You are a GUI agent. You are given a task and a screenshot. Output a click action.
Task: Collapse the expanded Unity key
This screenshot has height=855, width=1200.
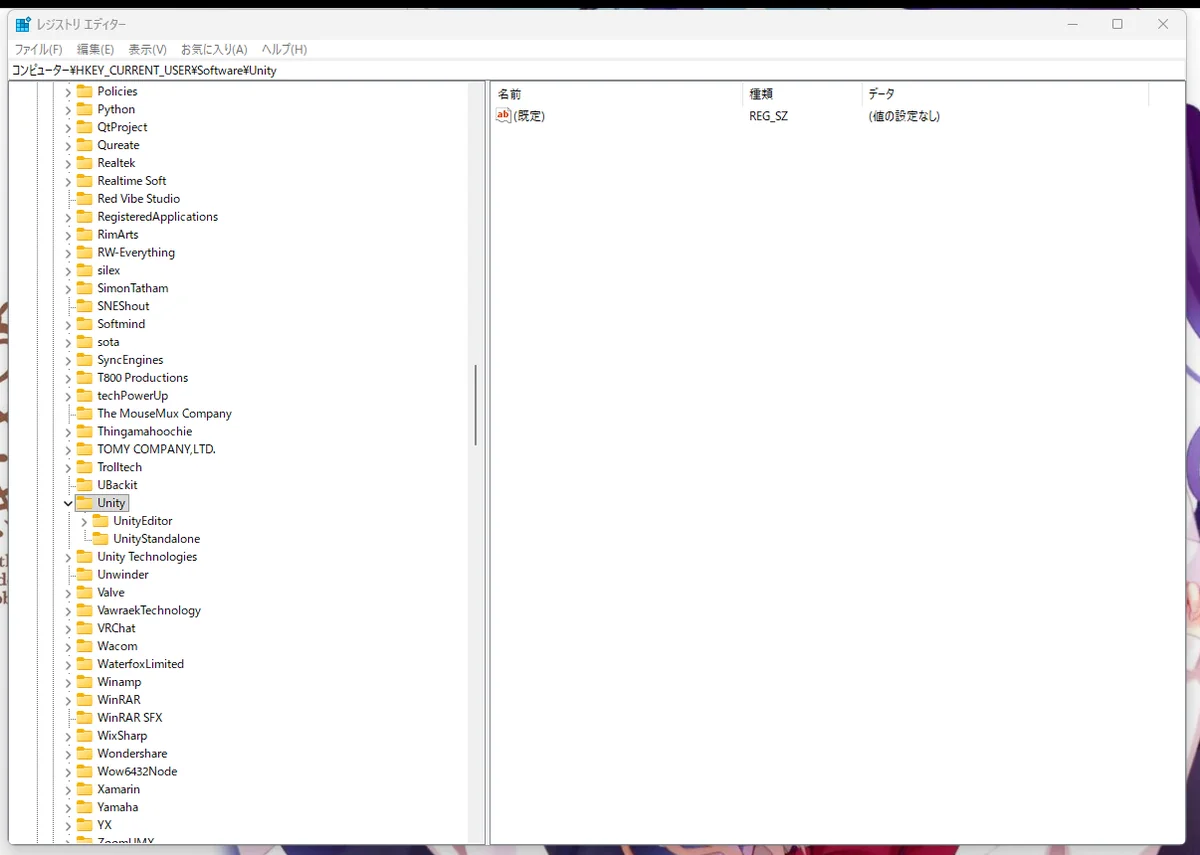(68, 503)
